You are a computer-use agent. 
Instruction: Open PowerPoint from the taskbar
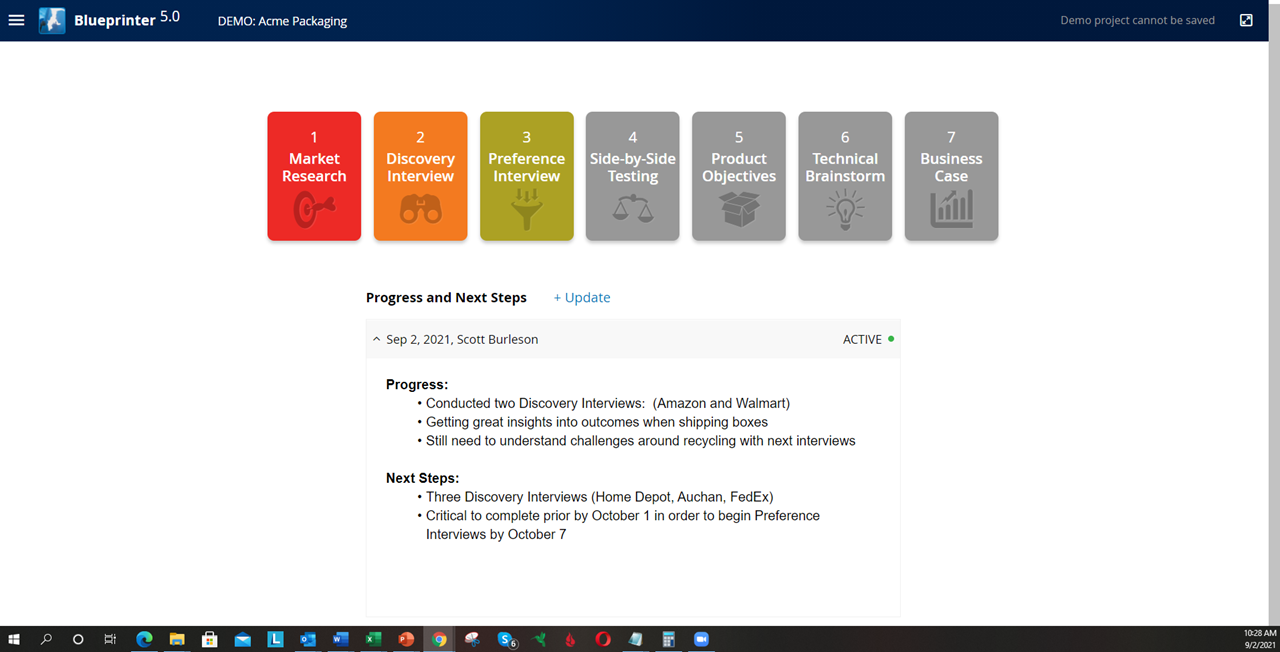406,639
